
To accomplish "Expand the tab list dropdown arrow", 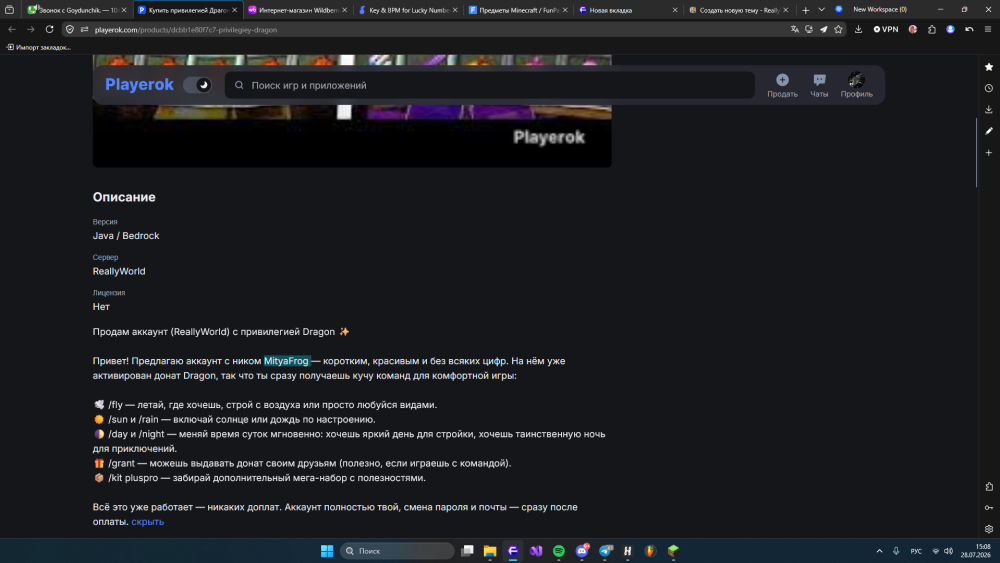I will (821, 10).
